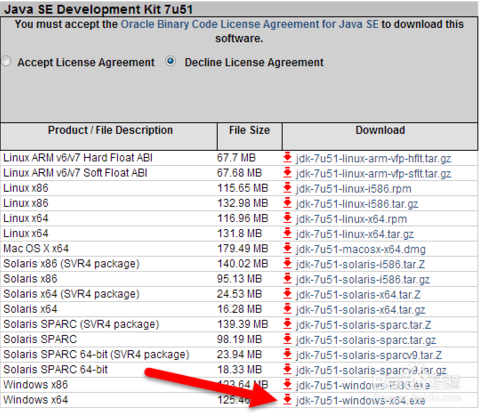
Task: Click download icon for linux-i586.tar.gz
Action: [287, 203]
